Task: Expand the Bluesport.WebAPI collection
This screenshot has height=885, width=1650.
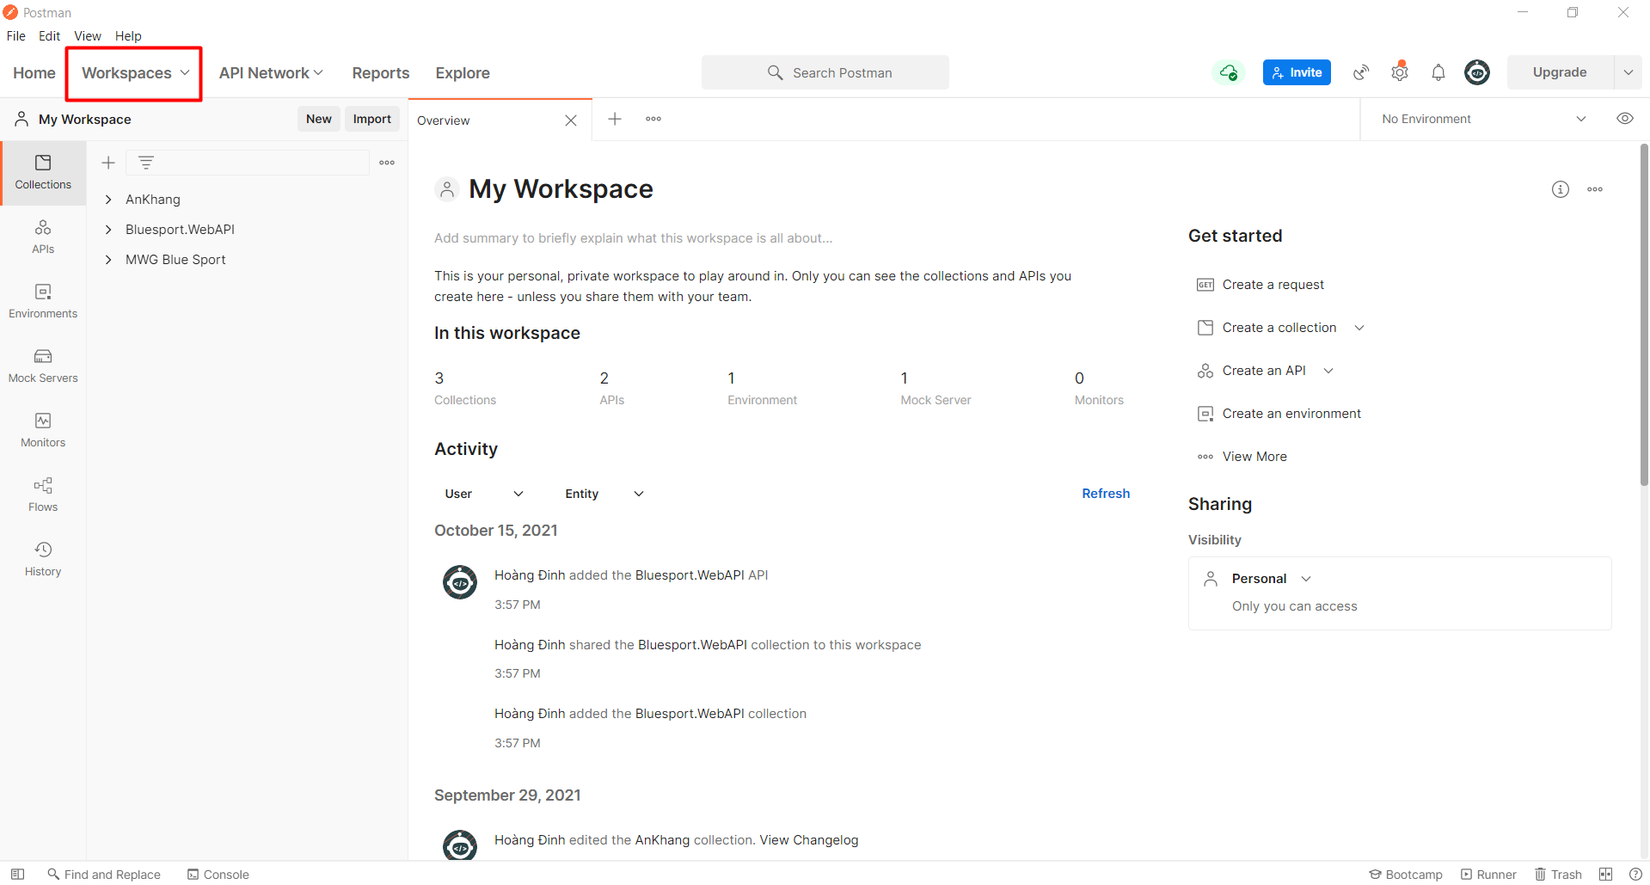Action: tap(109, 229)
